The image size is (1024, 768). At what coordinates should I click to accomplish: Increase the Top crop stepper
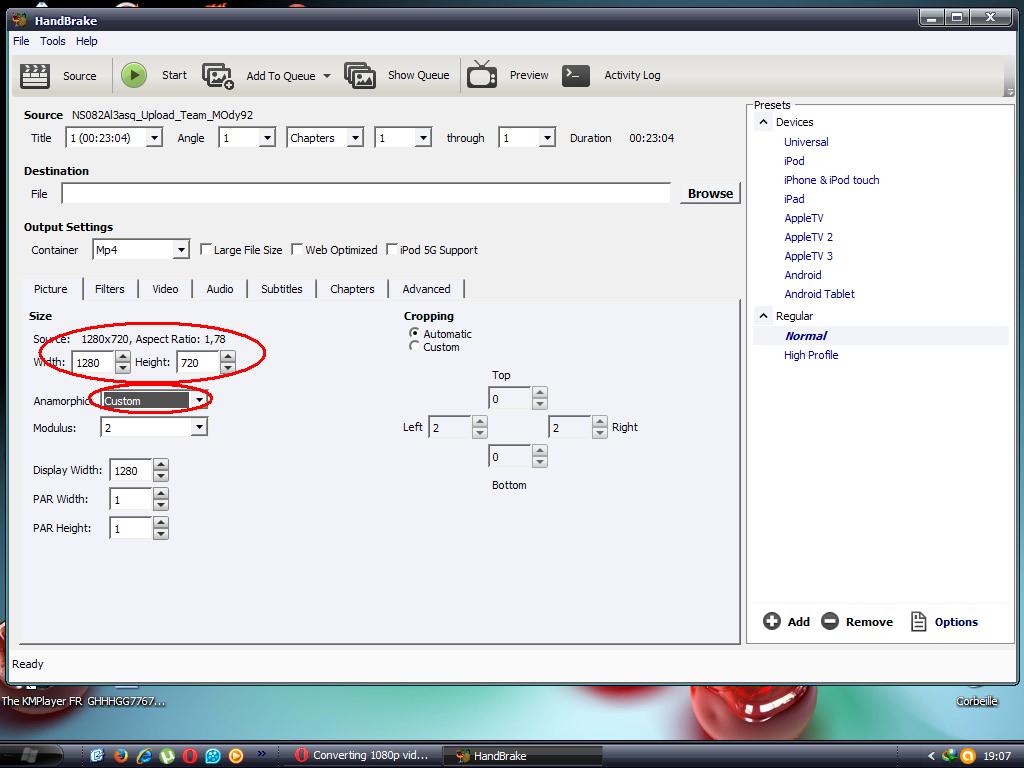539,392
